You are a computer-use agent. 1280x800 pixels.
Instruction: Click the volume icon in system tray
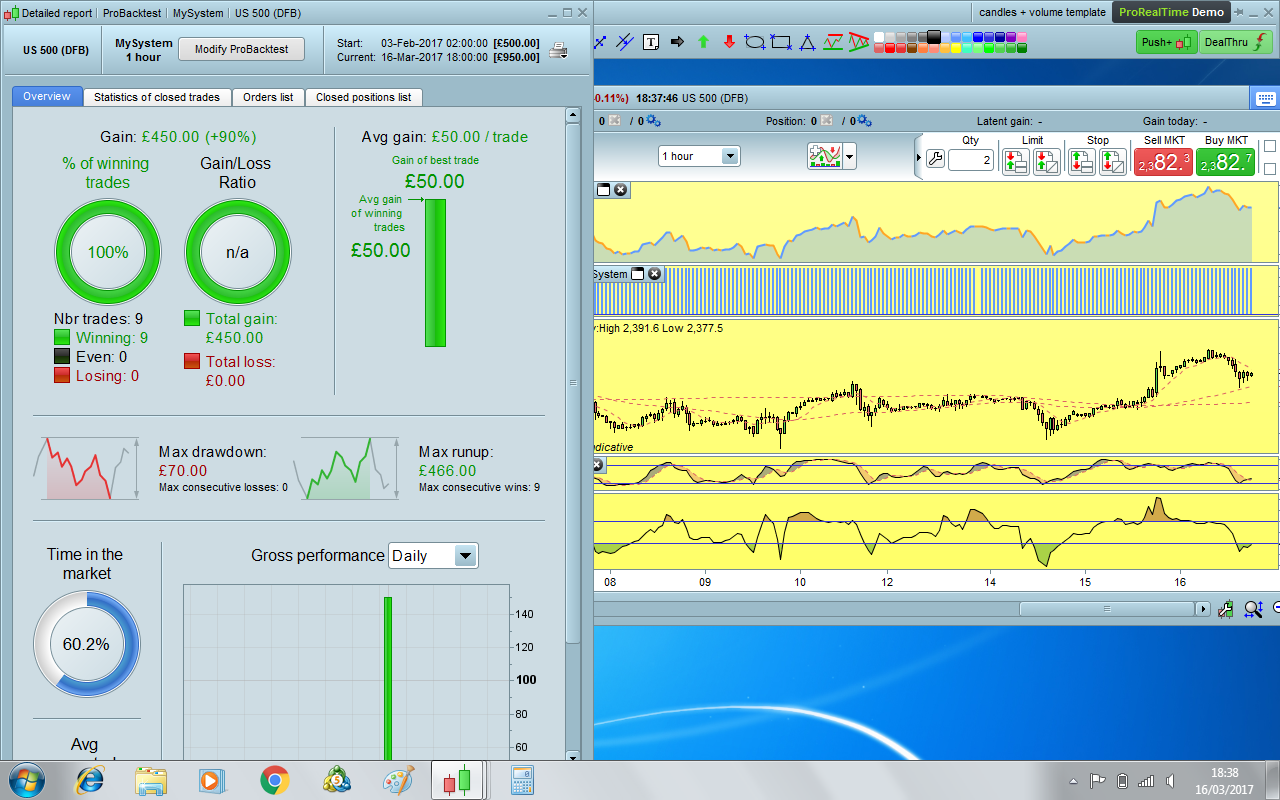1172,780
